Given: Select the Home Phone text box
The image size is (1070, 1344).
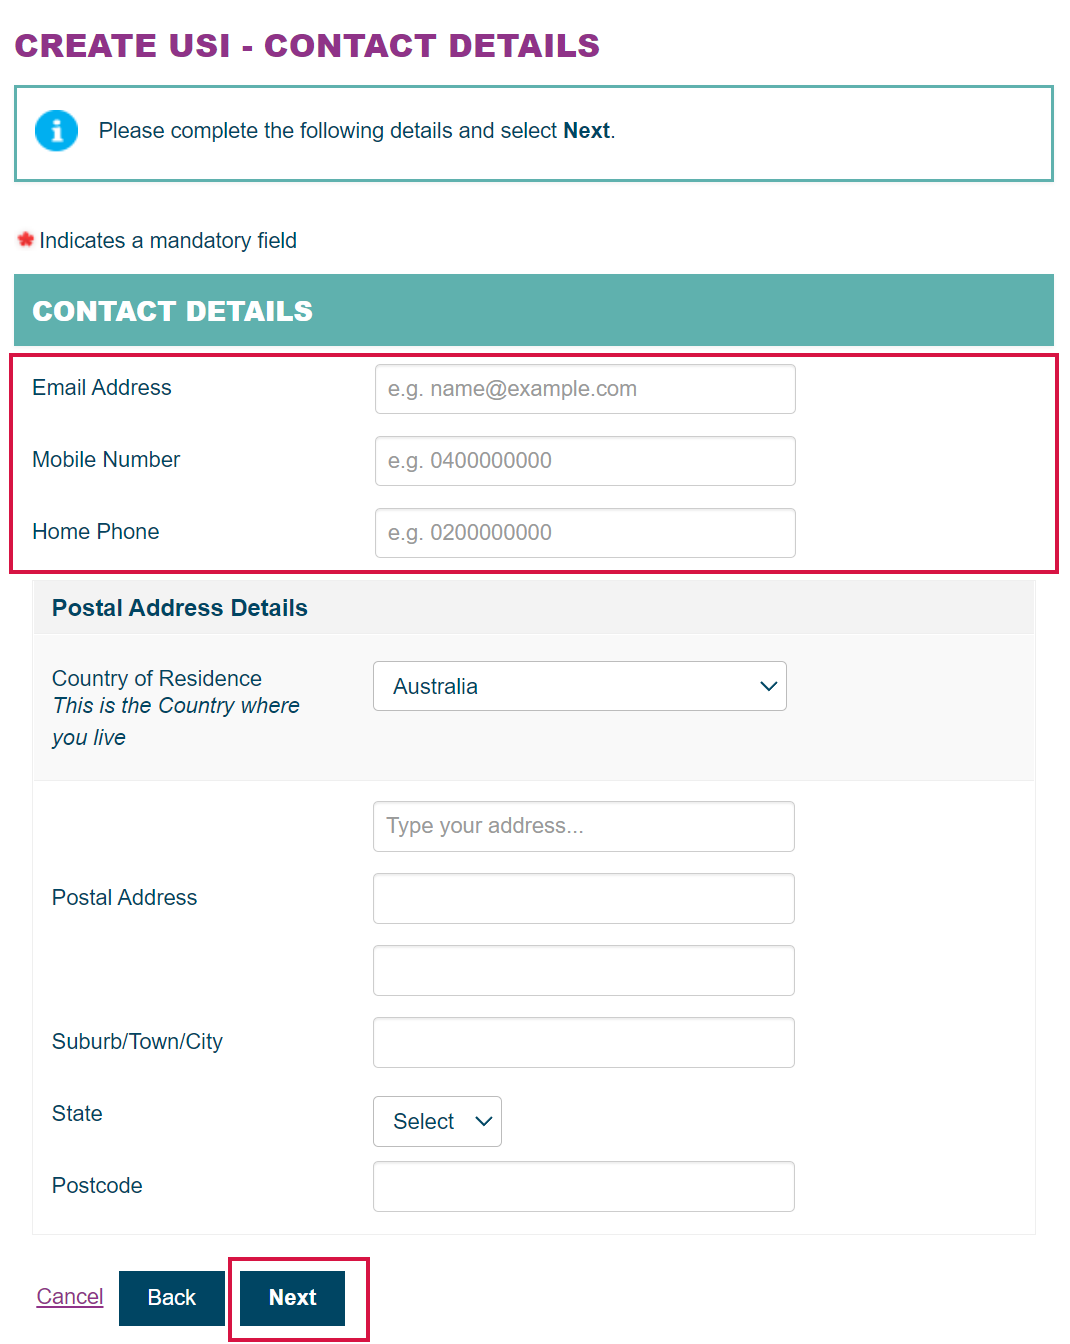Looking at the screenshot, I should pos(585,533).
